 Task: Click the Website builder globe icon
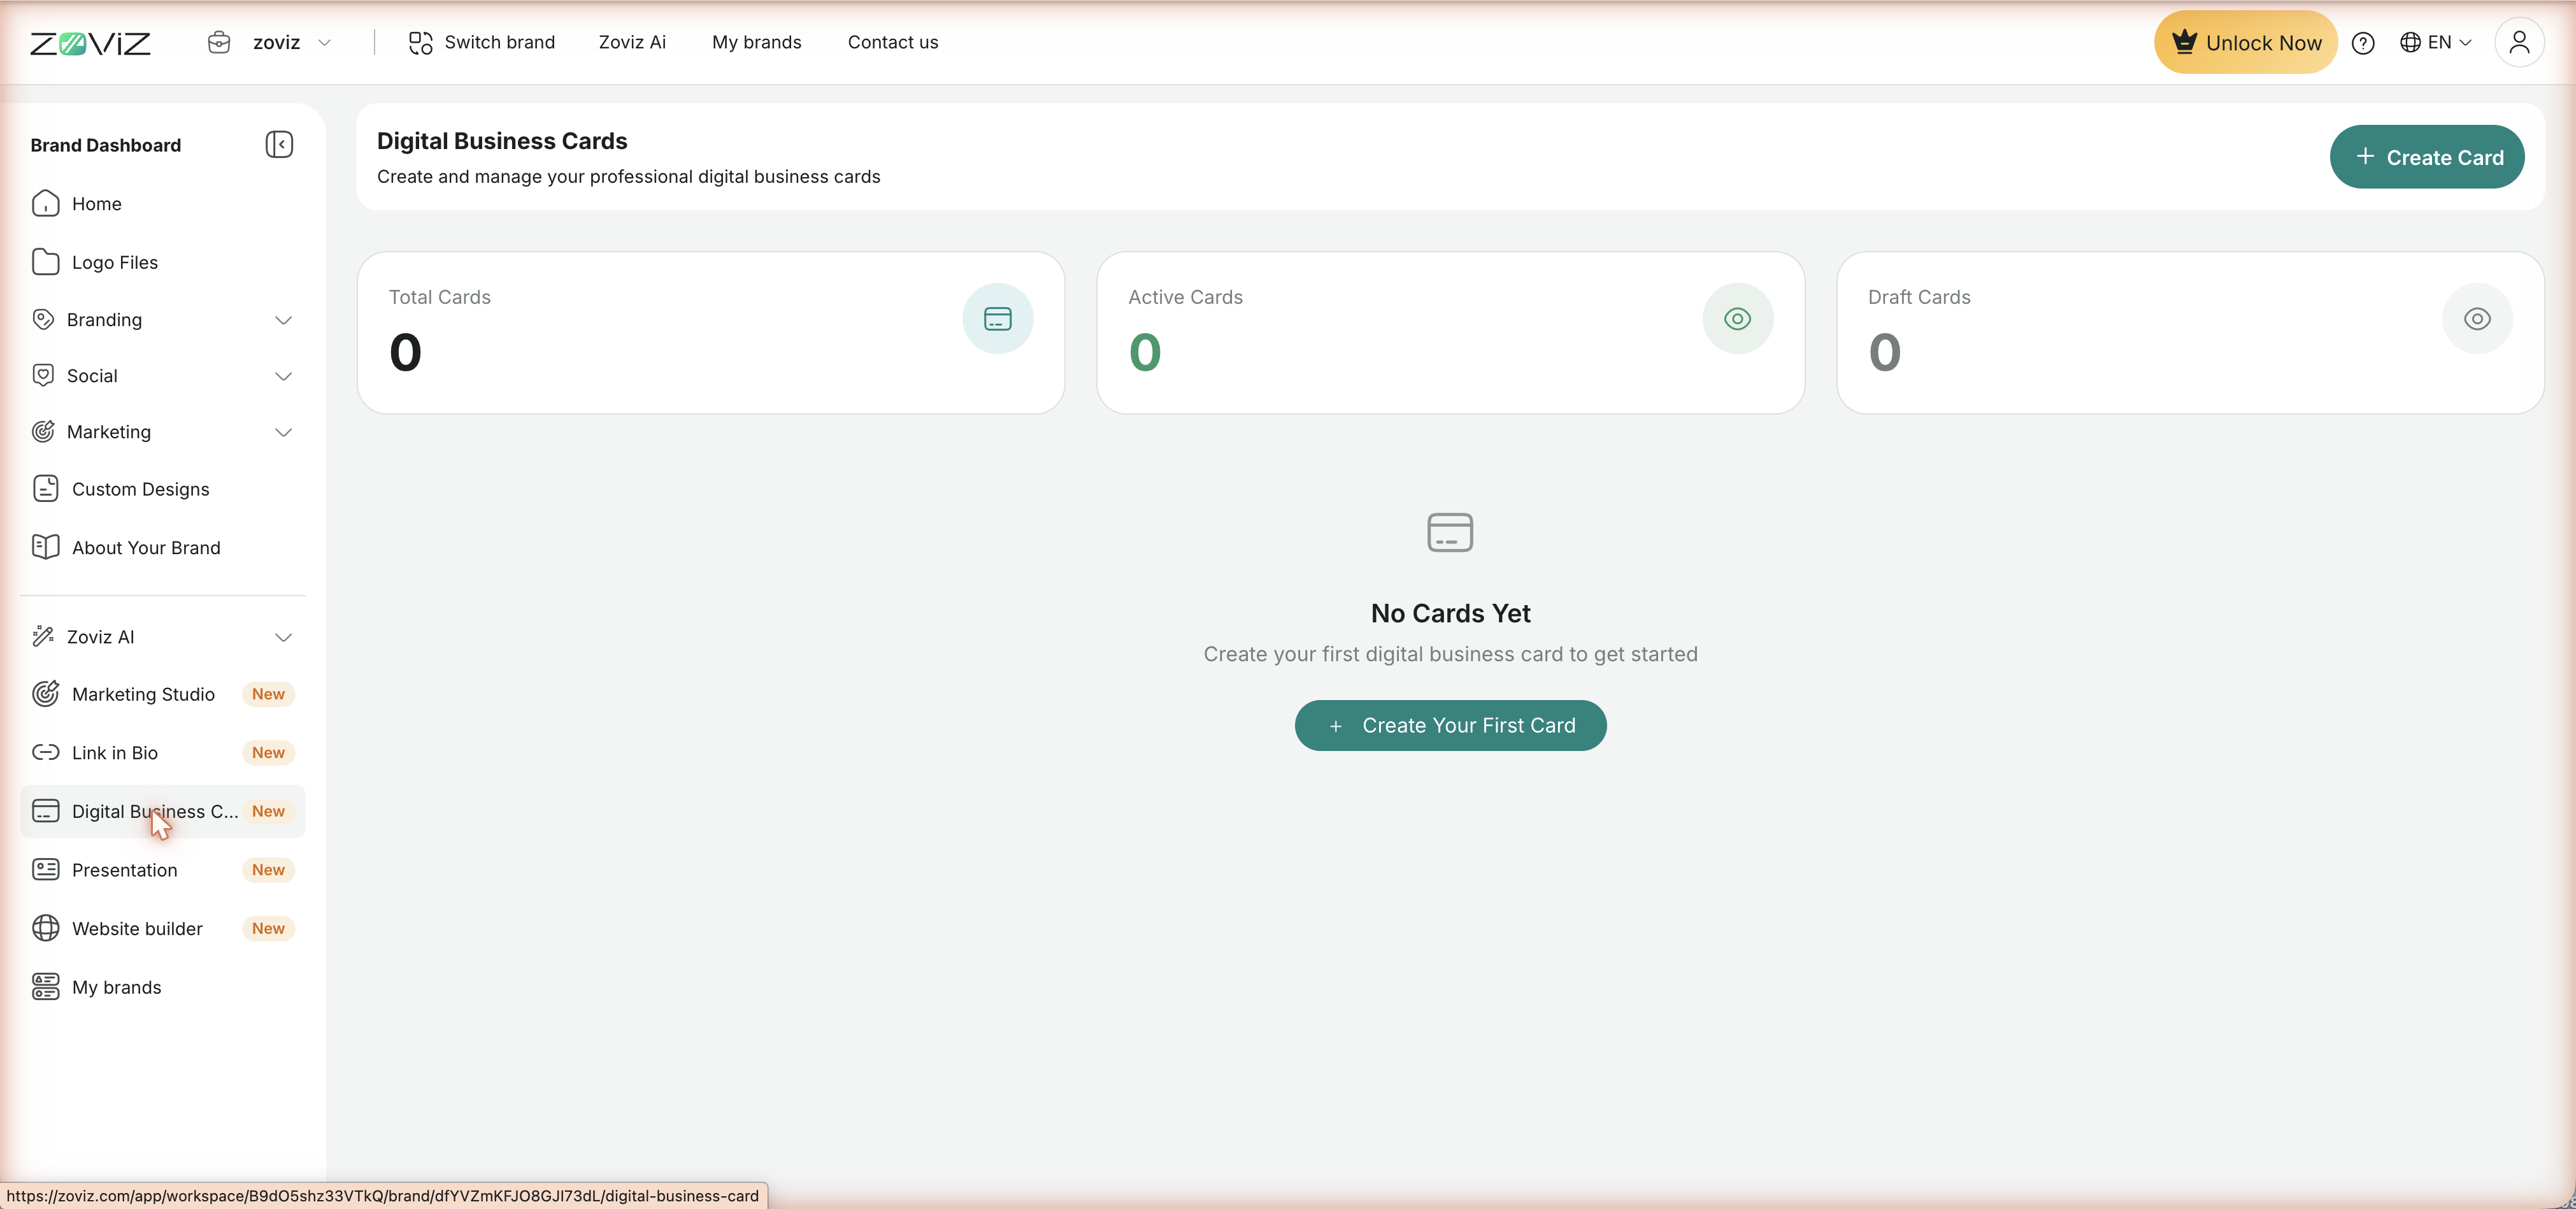click(45, 928)
